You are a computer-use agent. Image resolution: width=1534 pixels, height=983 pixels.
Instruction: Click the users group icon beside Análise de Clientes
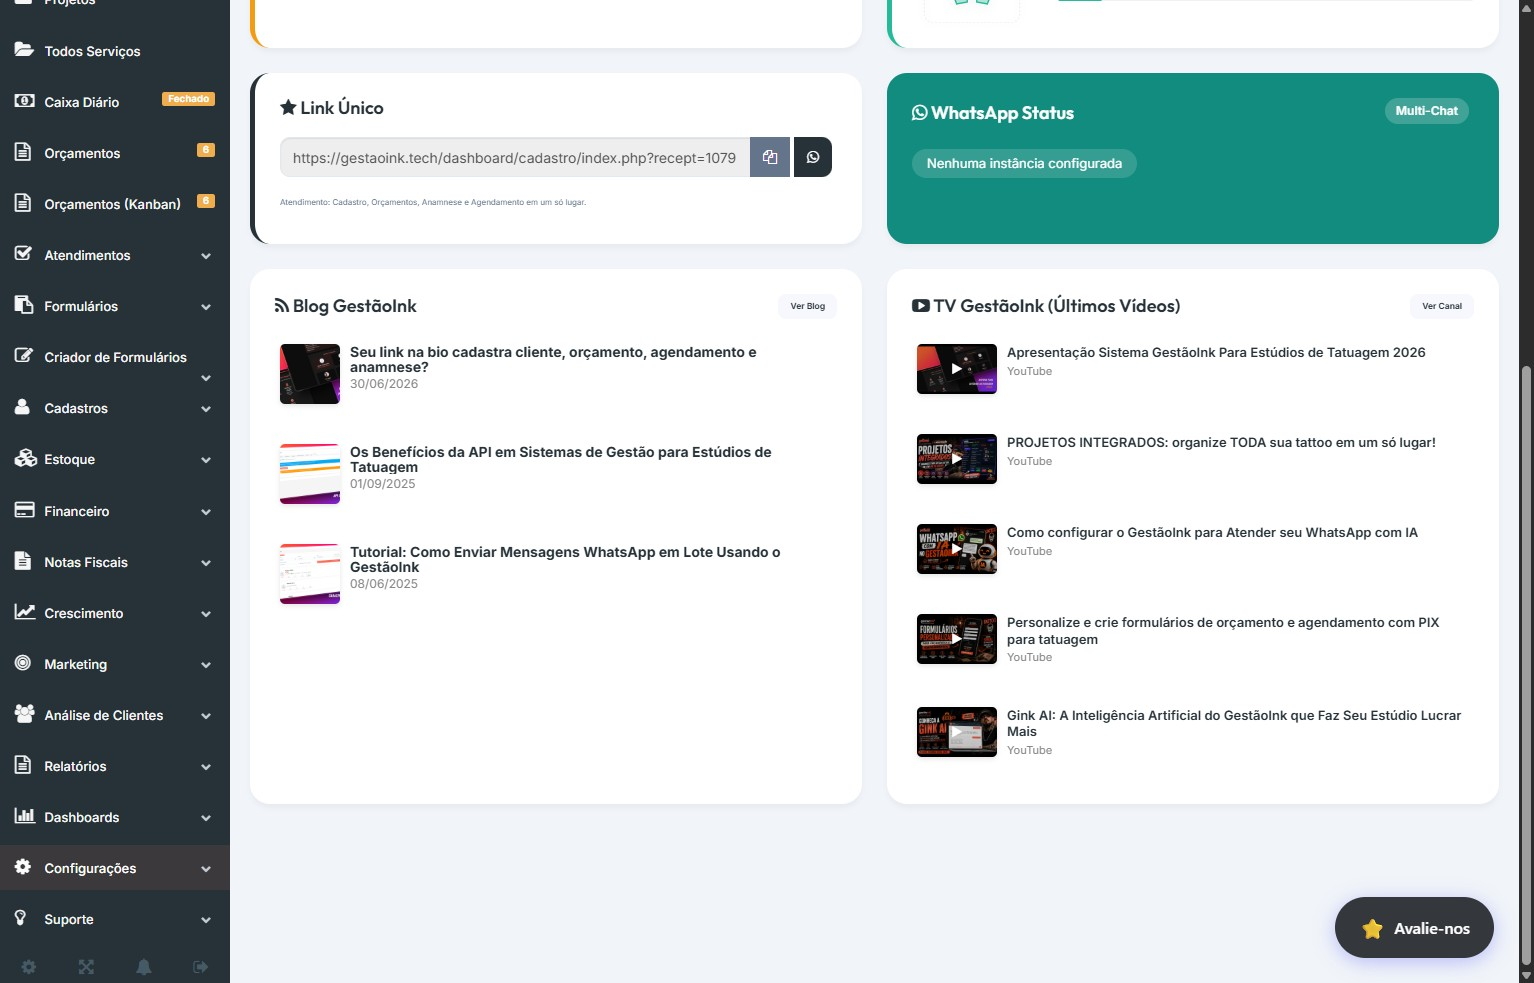[x=25, y=714]
